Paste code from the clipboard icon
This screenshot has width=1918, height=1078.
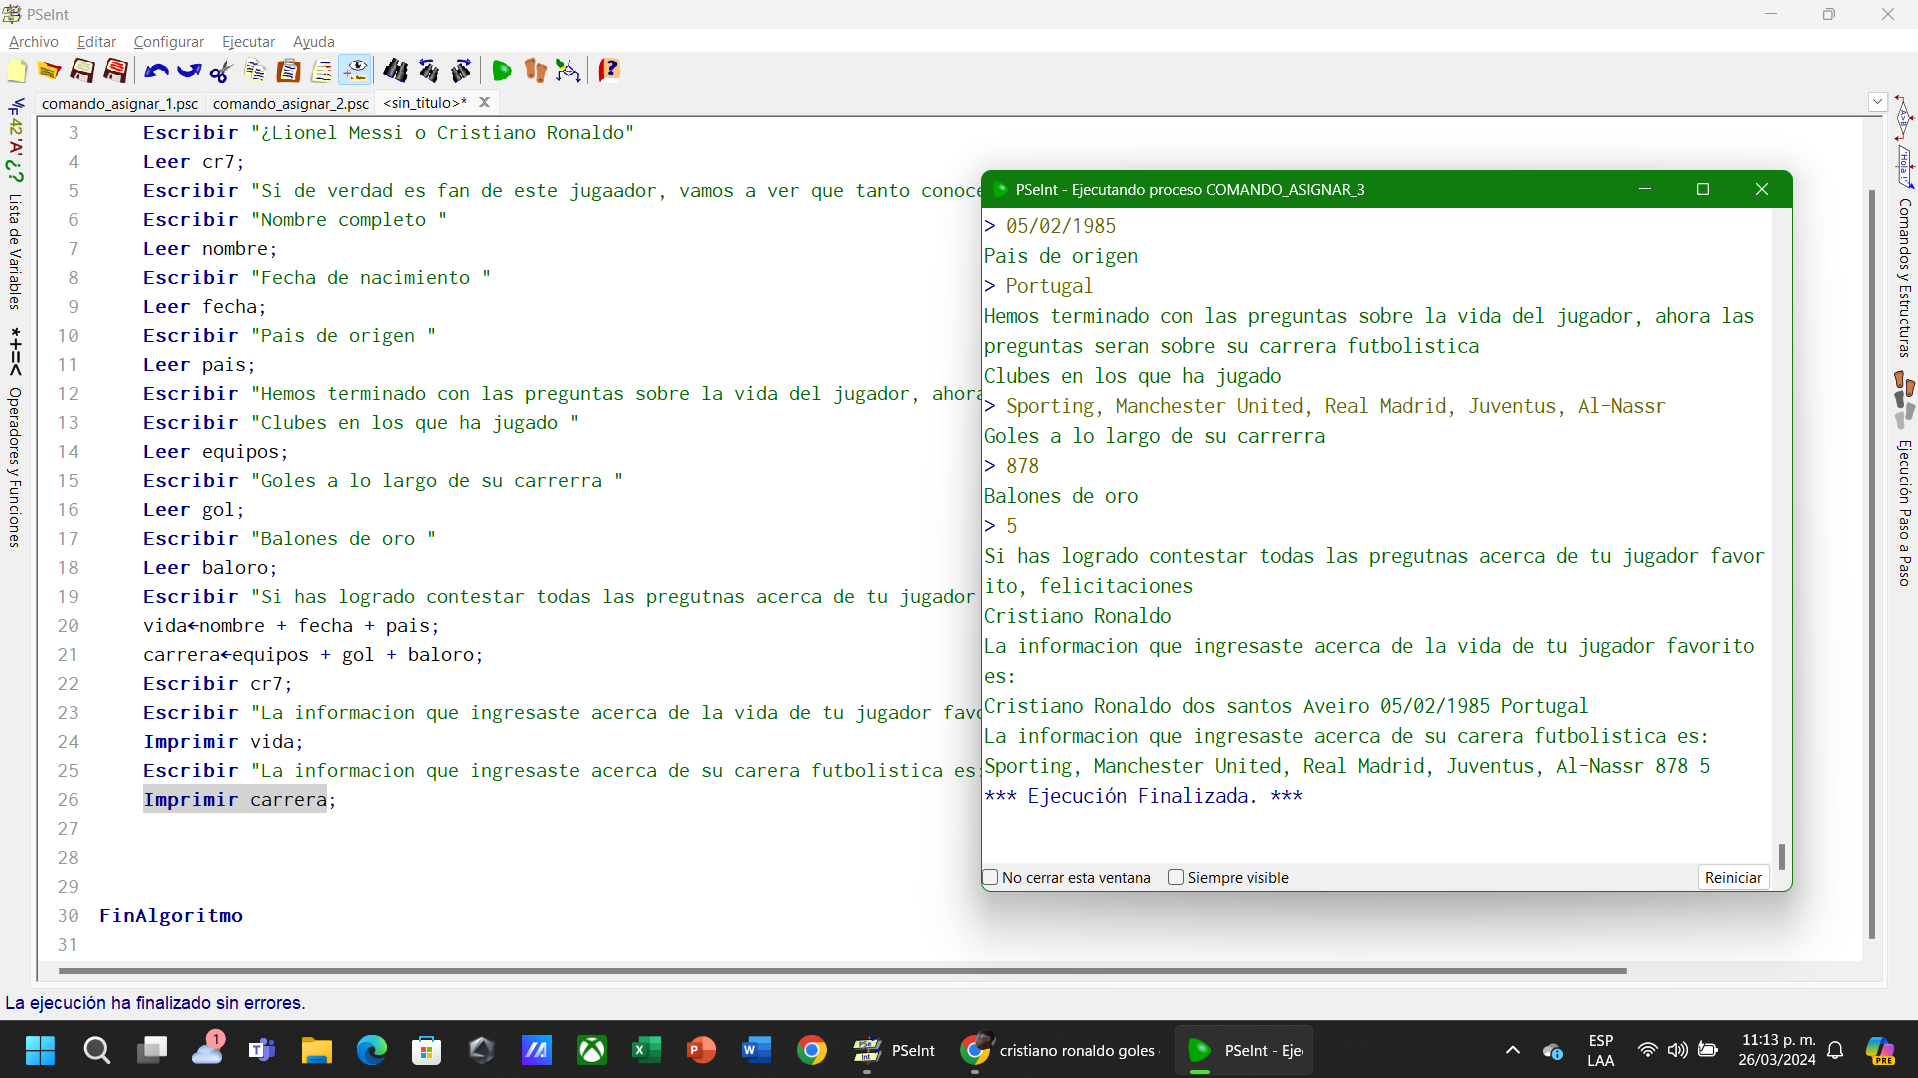click(x=287, y=70)
